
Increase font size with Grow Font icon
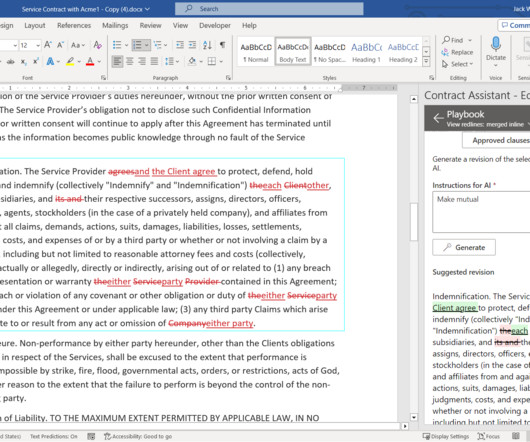[x=48, y=45]
